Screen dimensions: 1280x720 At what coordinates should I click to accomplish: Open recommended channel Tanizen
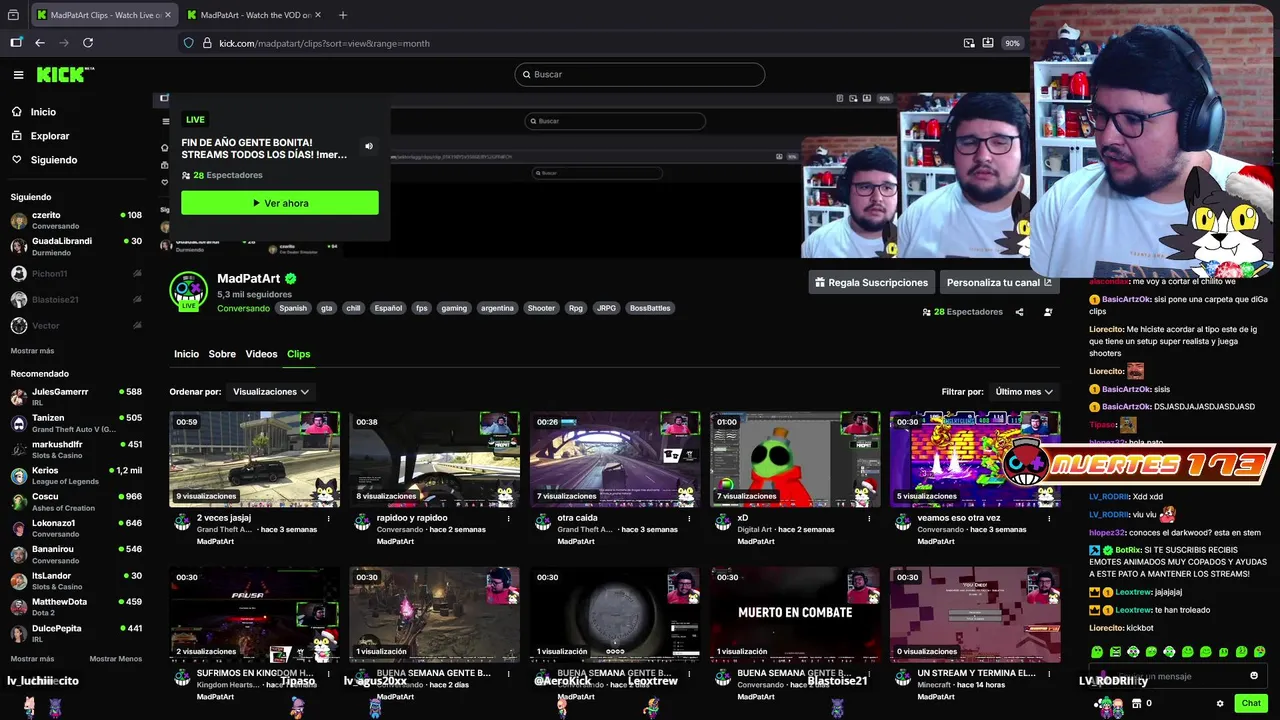(x=76, y=423)
